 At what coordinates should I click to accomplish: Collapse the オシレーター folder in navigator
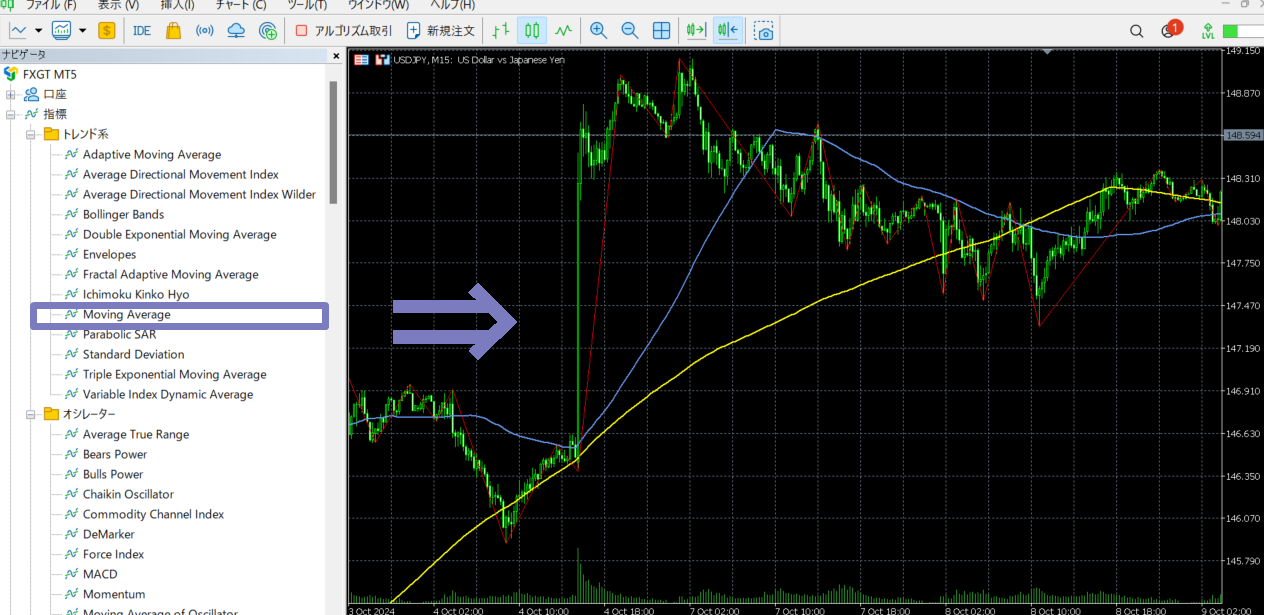click(x=31, y=414)
